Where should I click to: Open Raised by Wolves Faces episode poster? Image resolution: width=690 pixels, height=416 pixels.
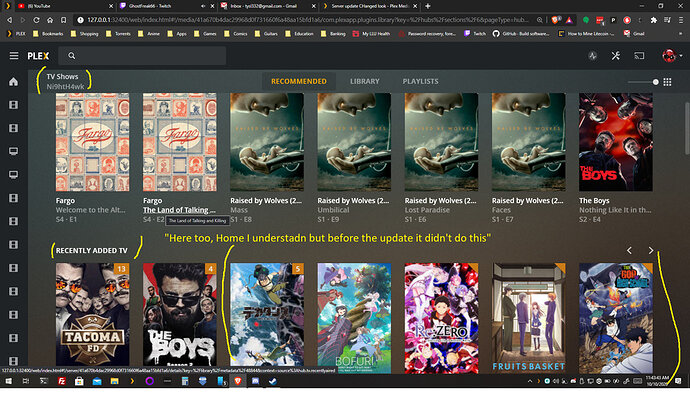(529, 142)
